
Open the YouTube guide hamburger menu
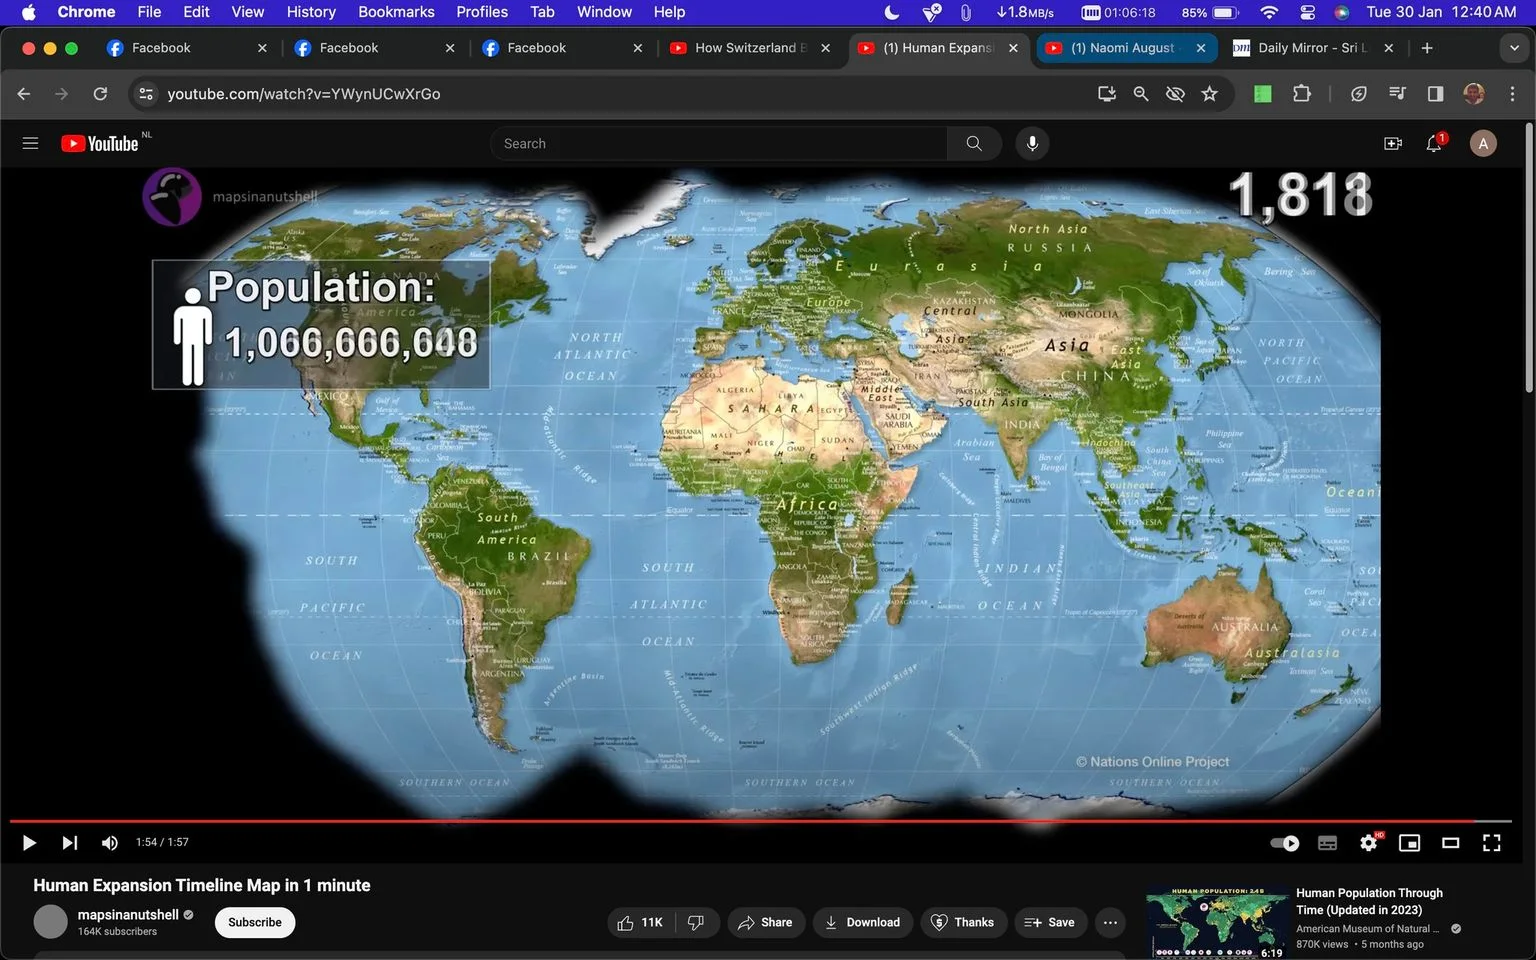point(30,143)
